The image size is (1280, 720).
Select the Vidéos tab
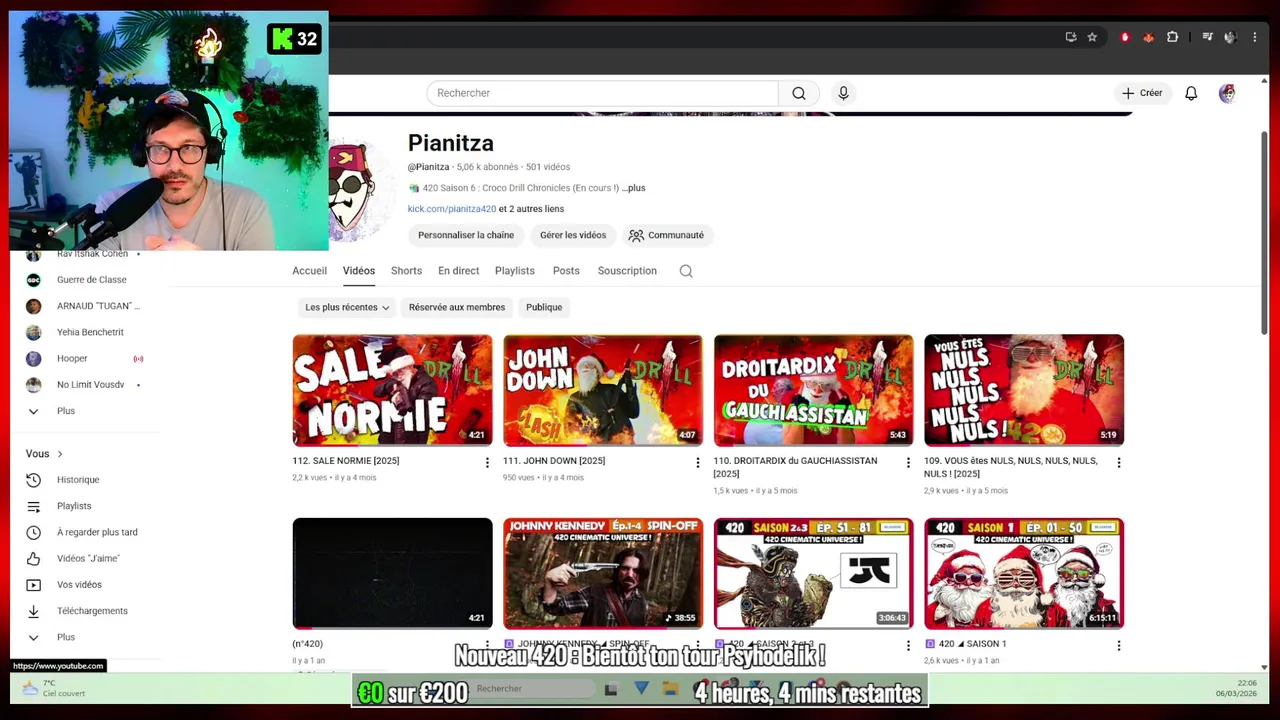(359, 271)
